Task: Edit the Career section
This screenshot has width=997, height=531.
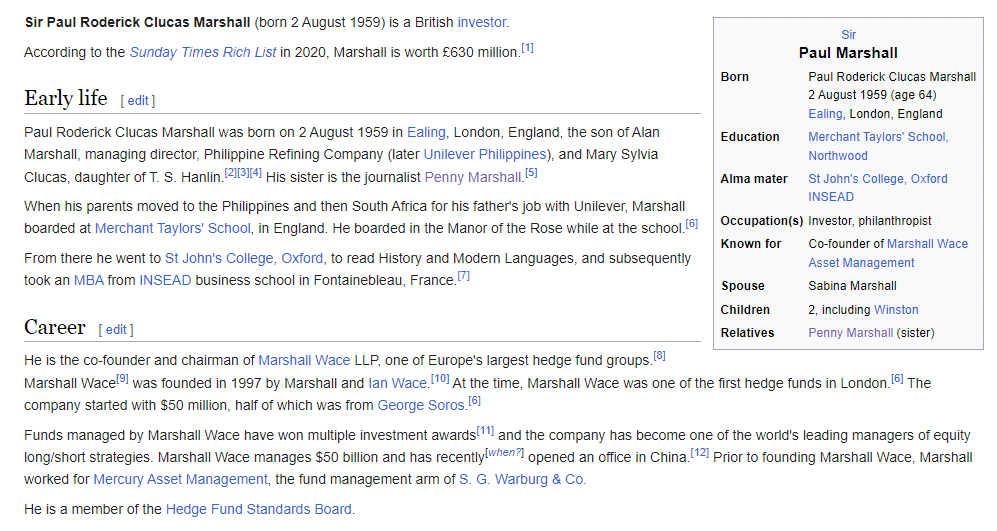Action: (x=116, y=329)
